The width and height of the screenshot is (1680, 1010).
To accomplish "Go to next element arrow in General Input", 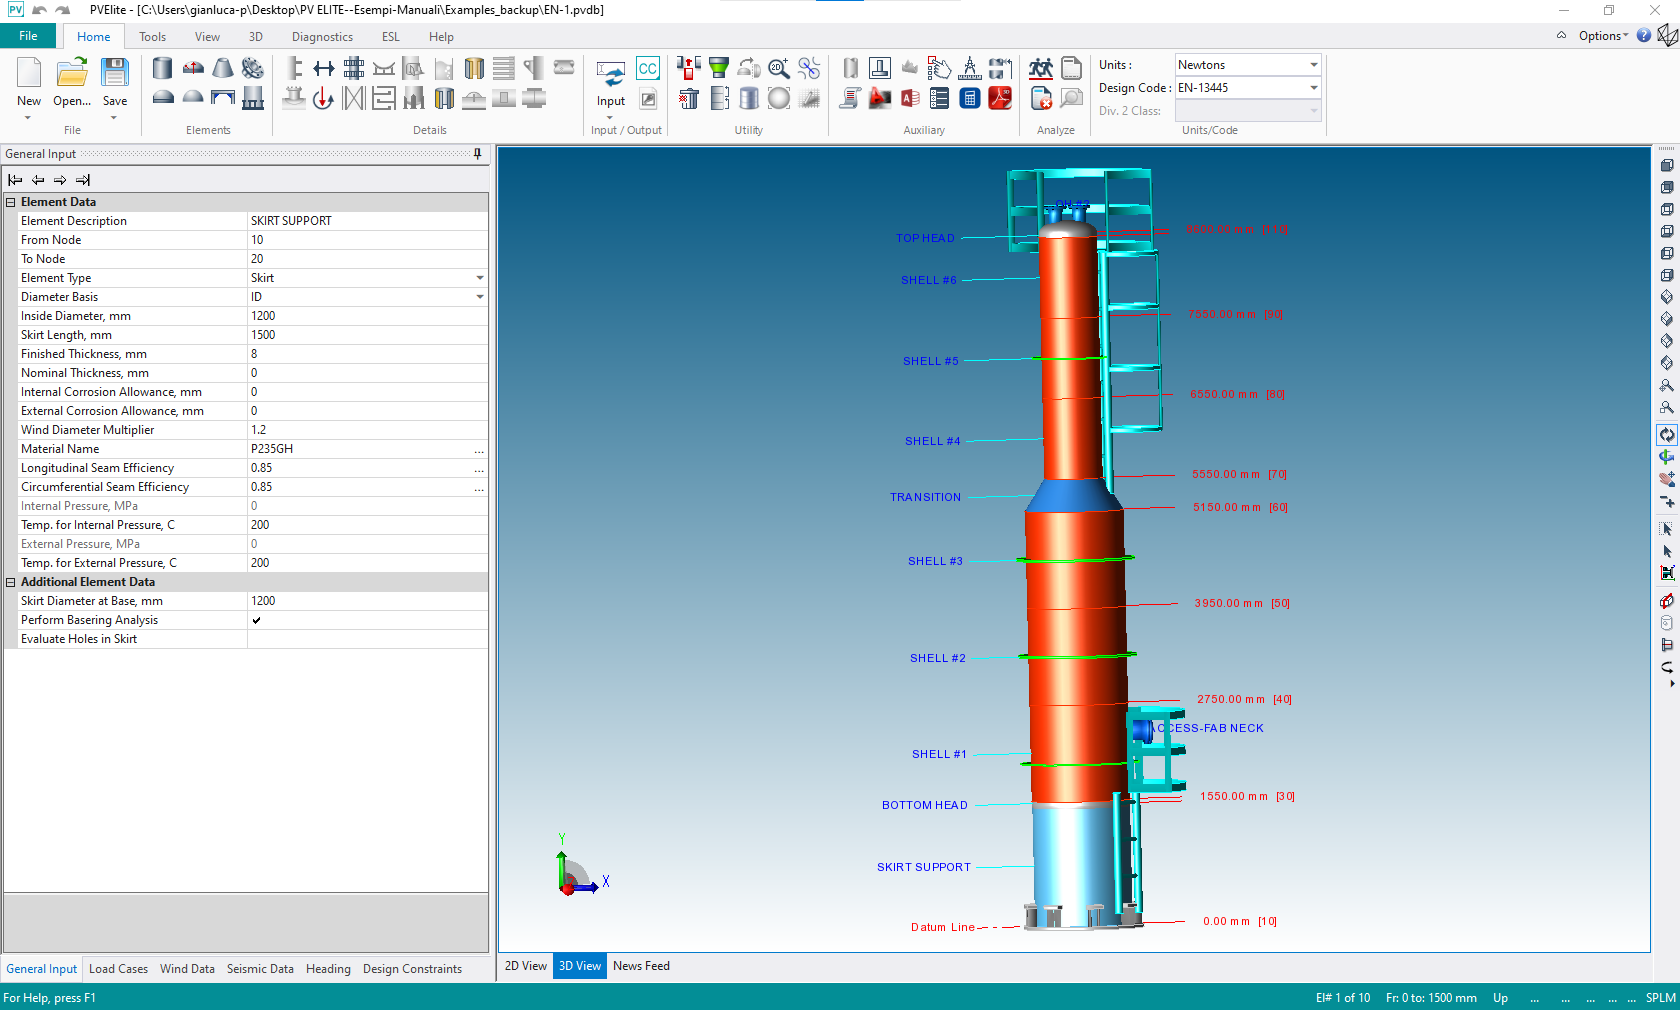I will pos(60,180).
